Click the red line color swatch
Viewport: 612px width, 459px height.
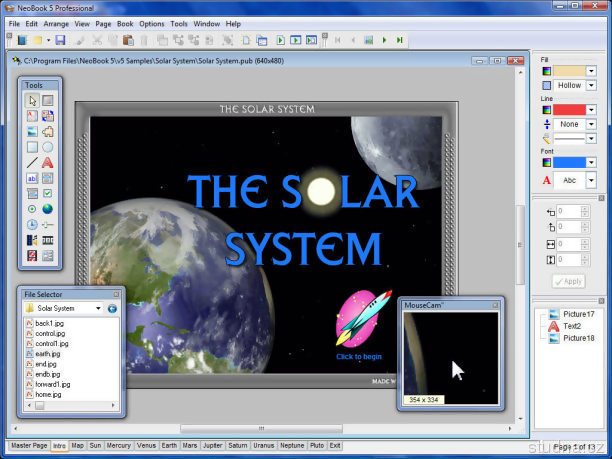click(568, 109)
